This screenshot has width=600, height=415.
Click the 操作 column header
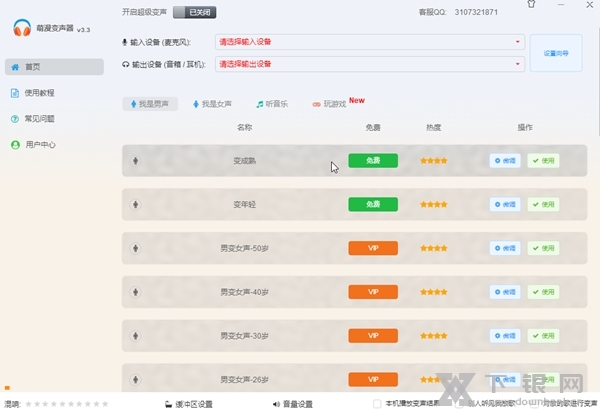[x=525, y=127]
